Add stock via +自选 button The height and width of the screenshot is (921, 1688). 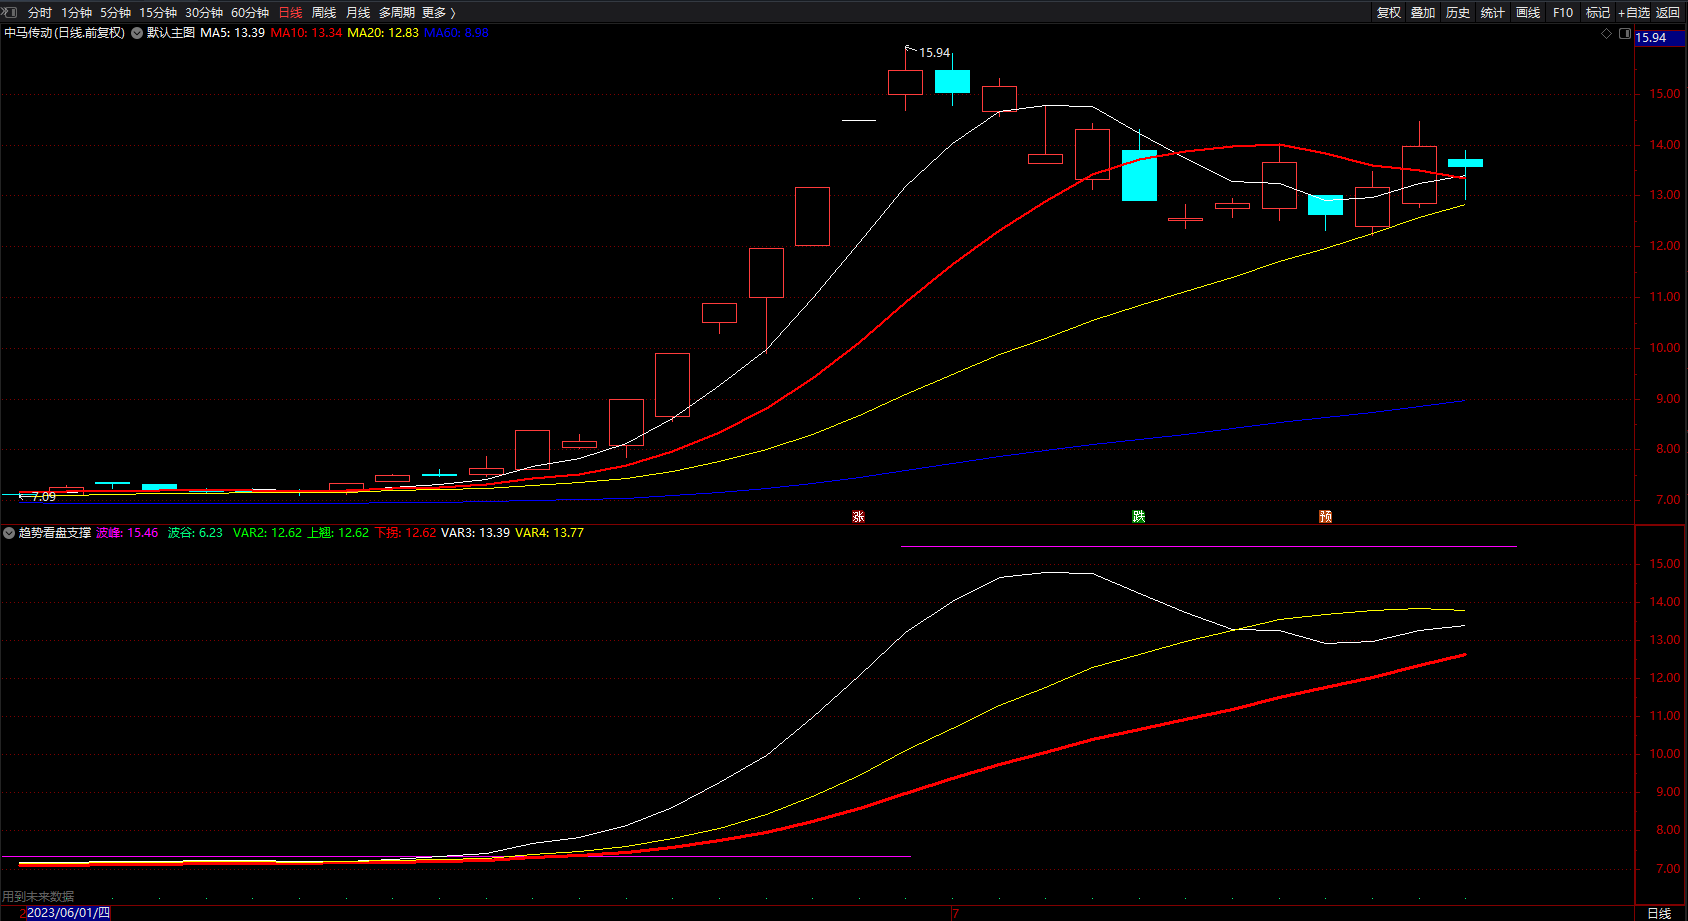pyautogui.click(x=1634, y=13)
